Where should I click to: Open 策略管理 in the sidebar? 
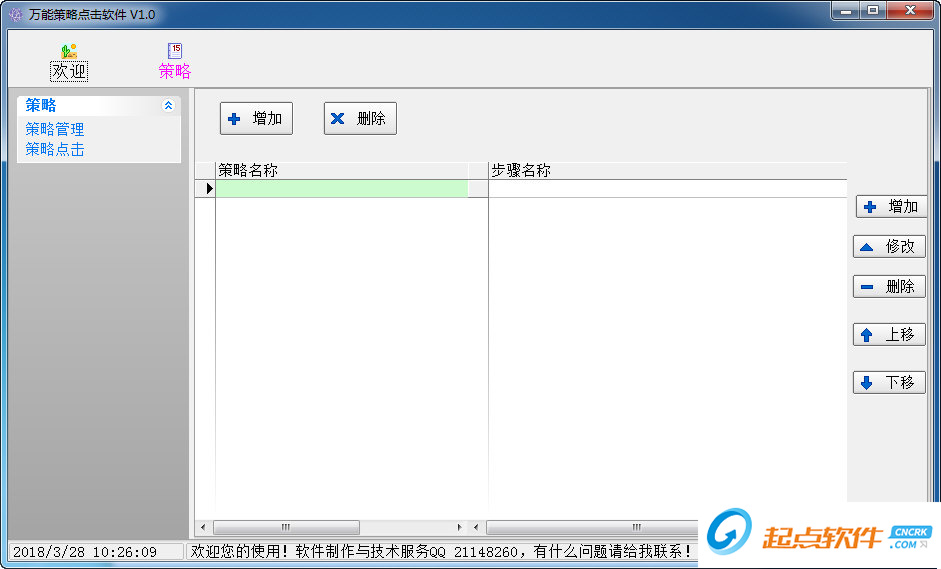click(x=55, y=129)
